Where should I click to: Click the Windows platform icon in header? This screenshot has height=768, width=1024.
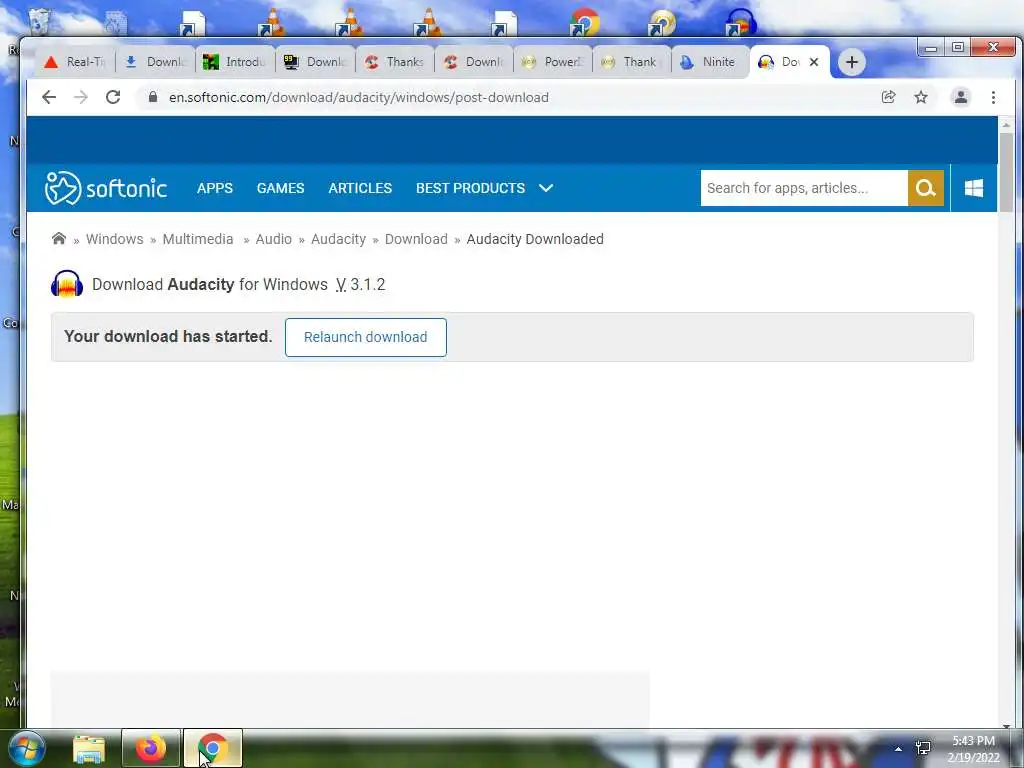[974, 188]
